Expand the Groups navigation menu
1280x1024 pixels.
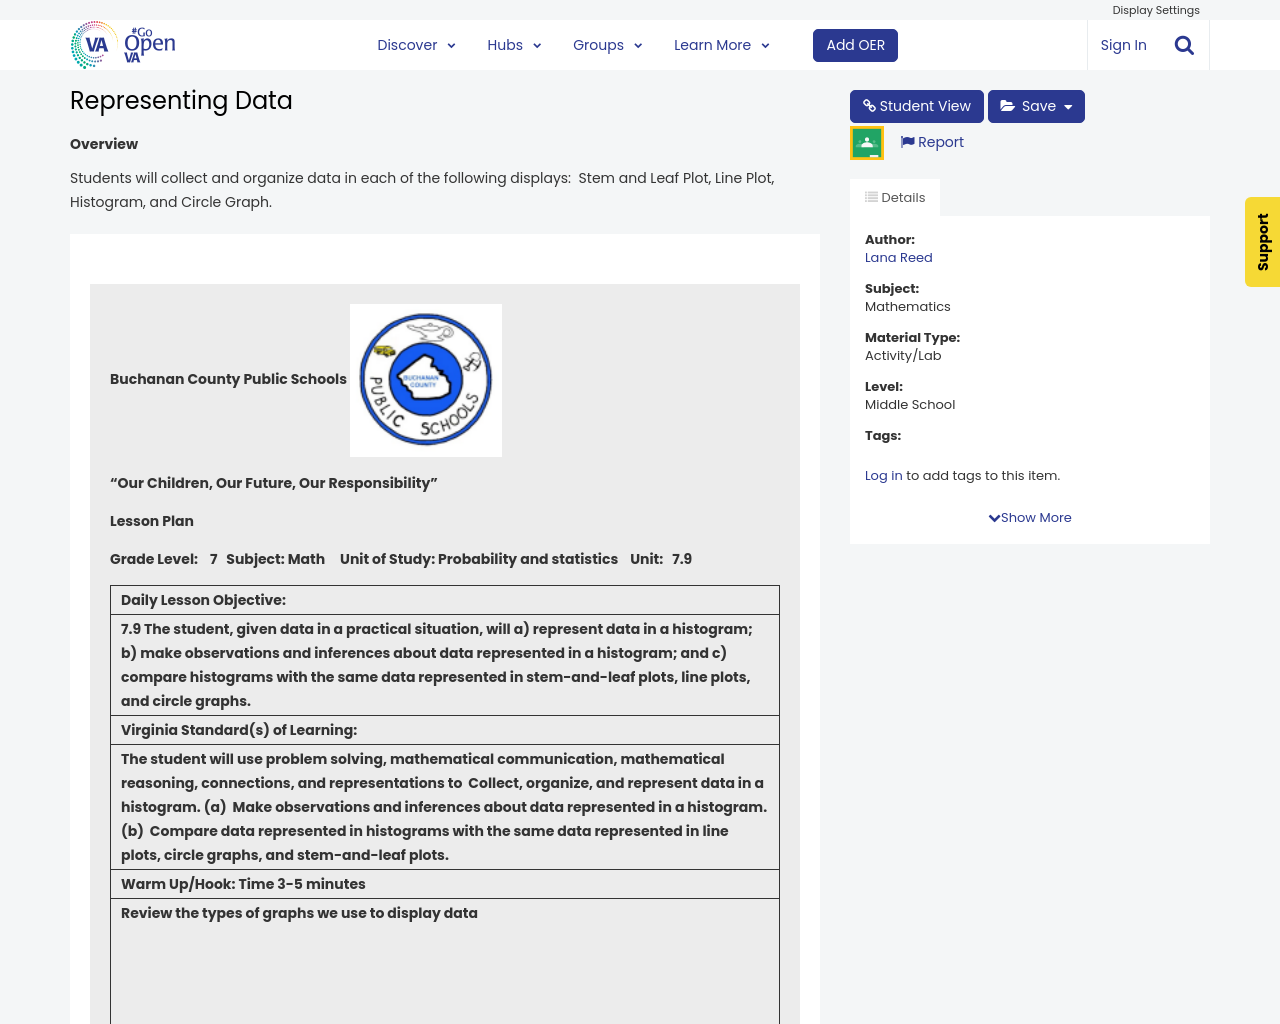(607, 45)
